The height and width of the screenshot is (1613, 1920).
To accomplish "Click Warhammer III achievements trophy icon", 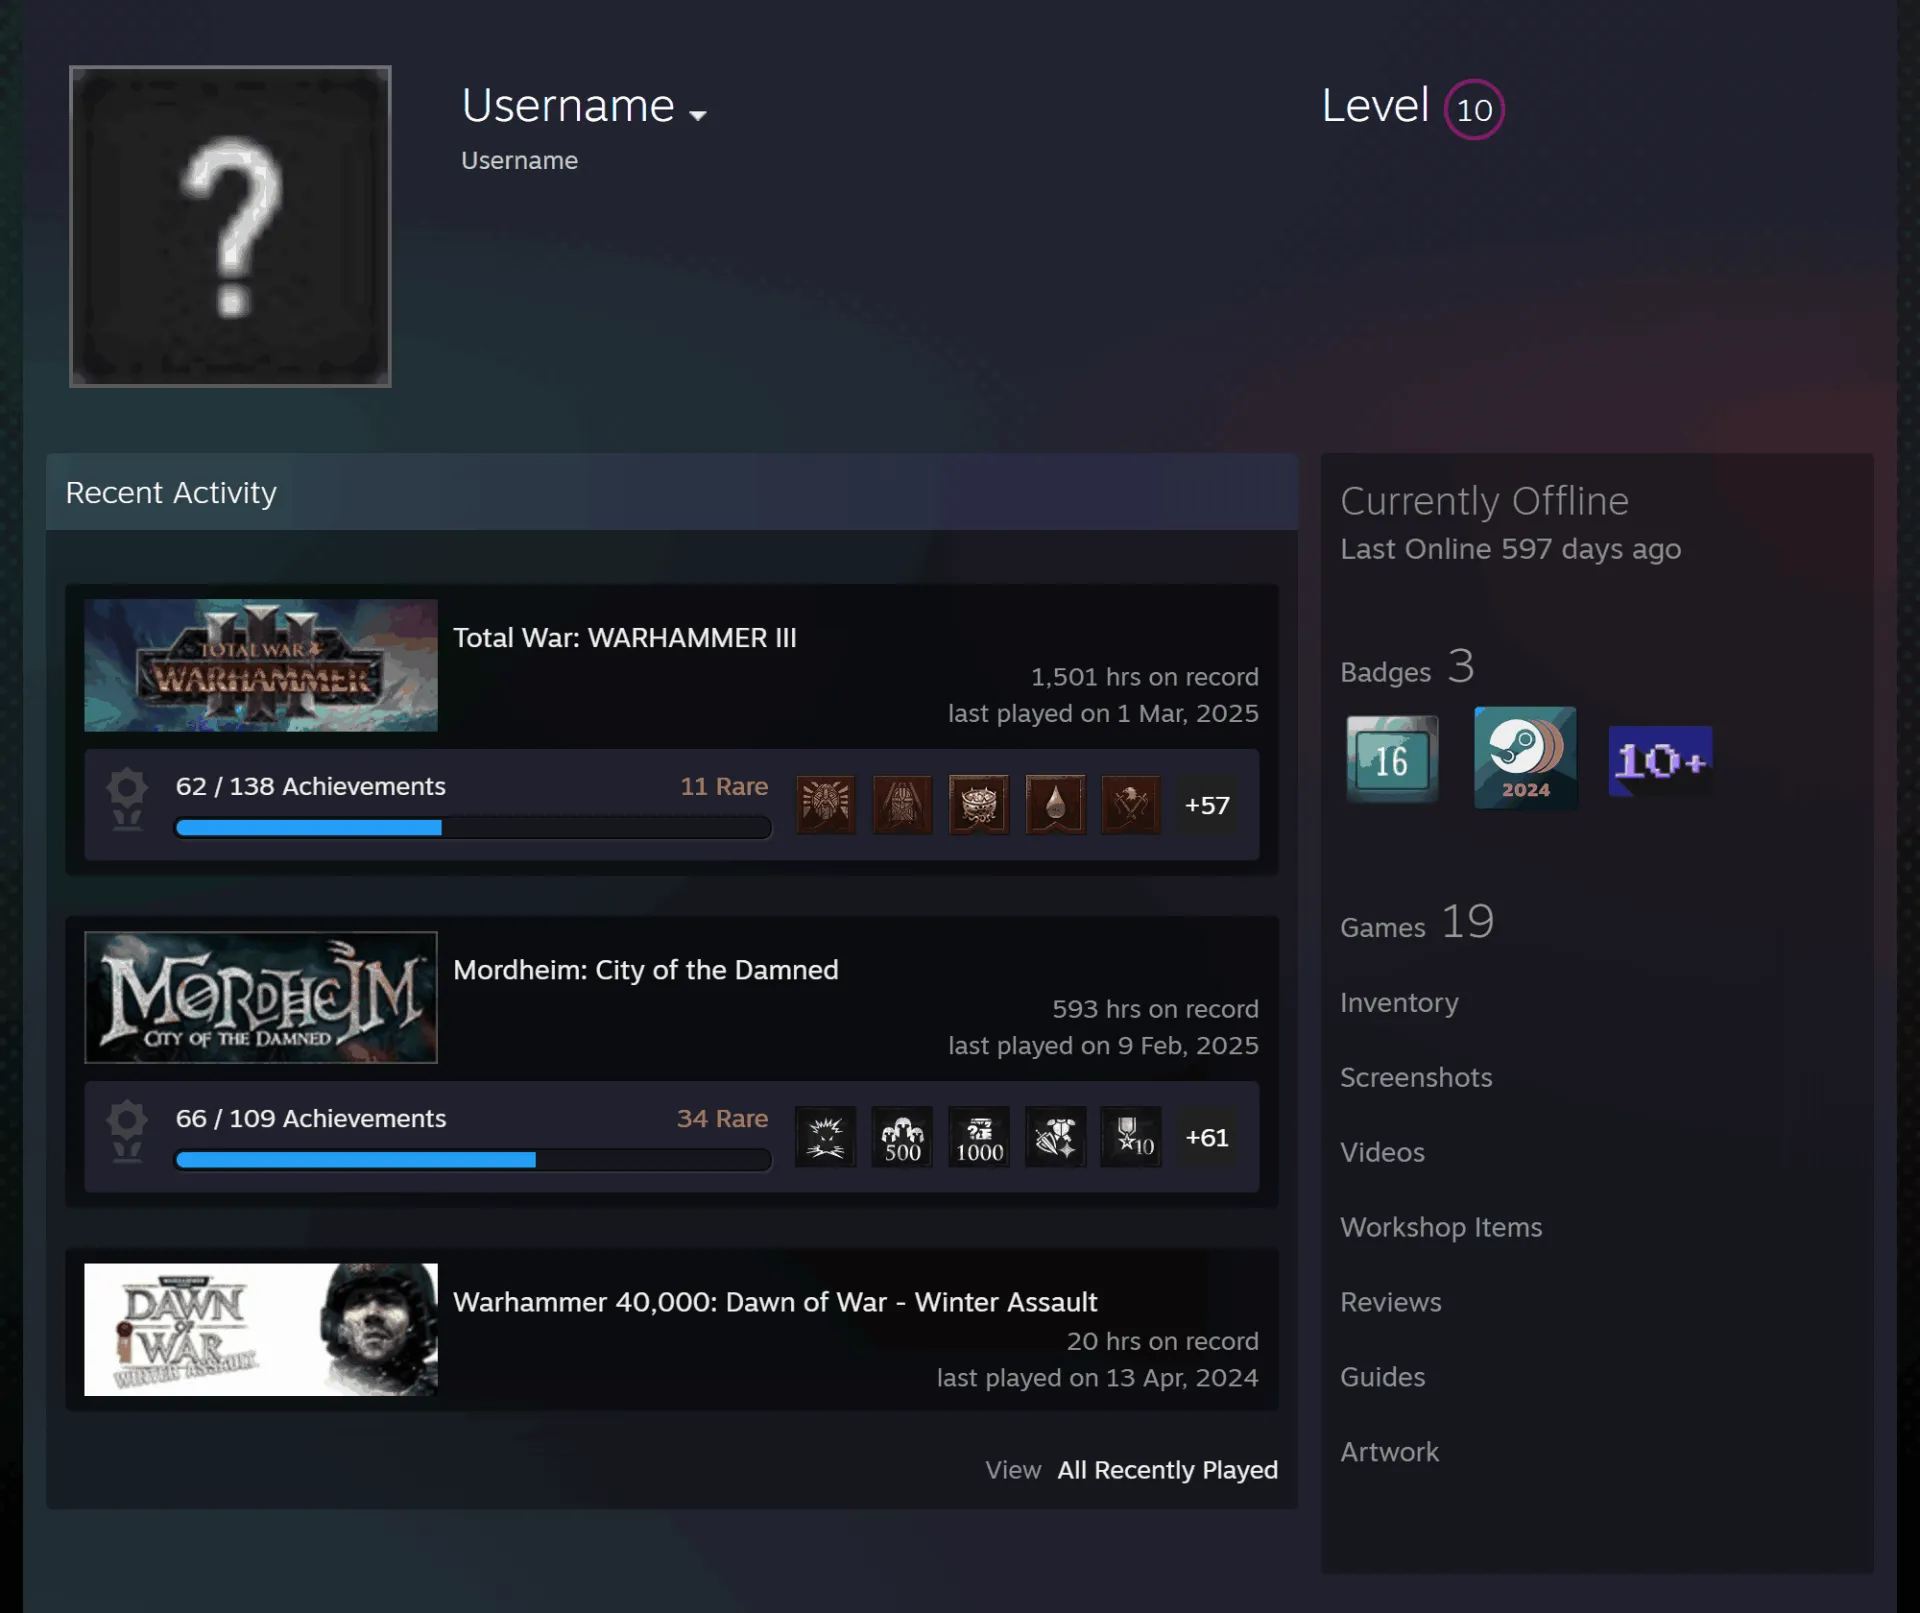I will pyautogui.click(x=127, y=799).
